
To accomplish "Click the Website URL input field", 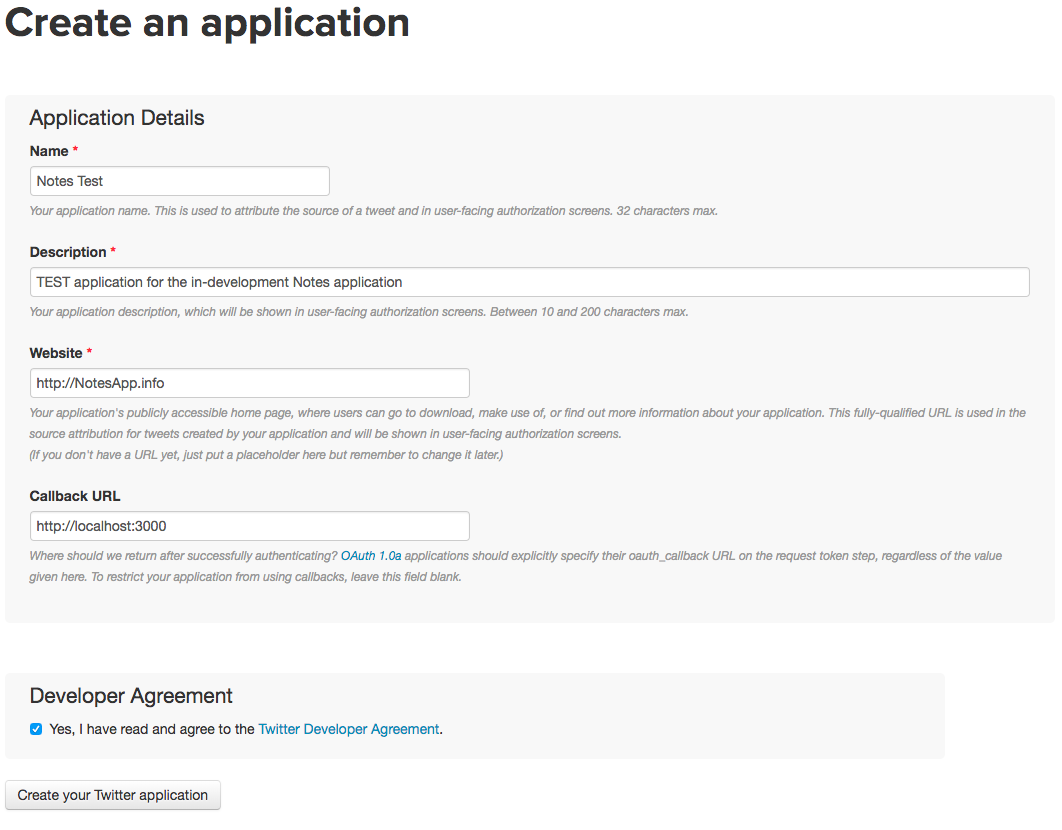I will click(249, 383).
